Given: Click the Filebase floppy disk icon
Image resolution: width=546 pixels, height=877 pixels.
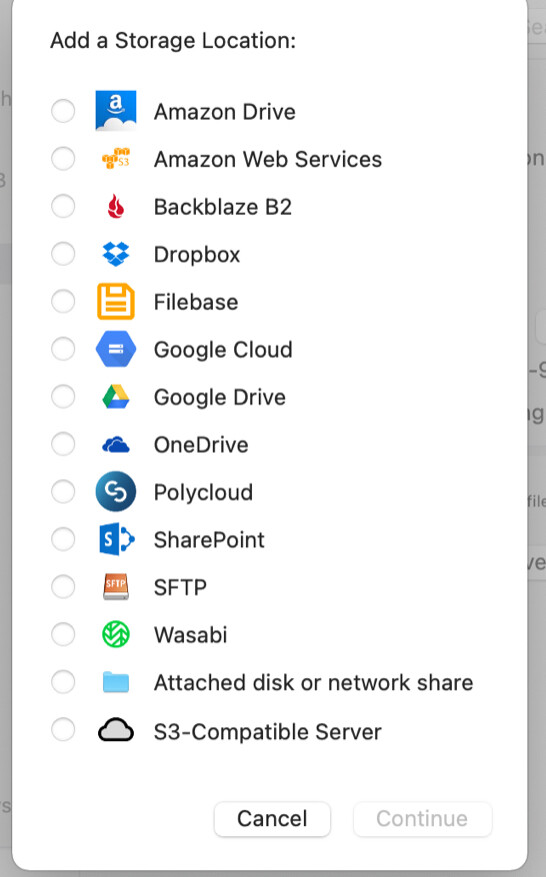Looking at the screenshot, I should pos(116,301).
